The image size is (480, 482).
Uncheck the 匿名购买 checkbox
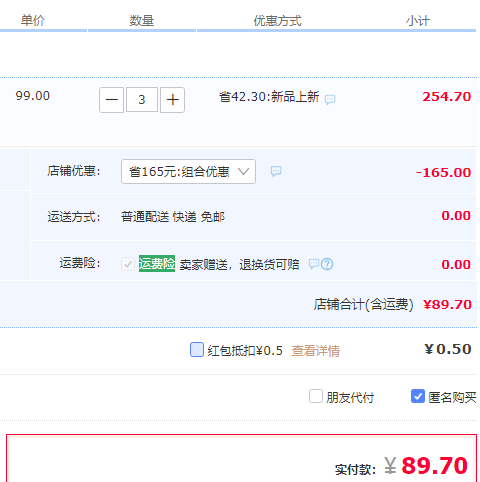point(418,396)
